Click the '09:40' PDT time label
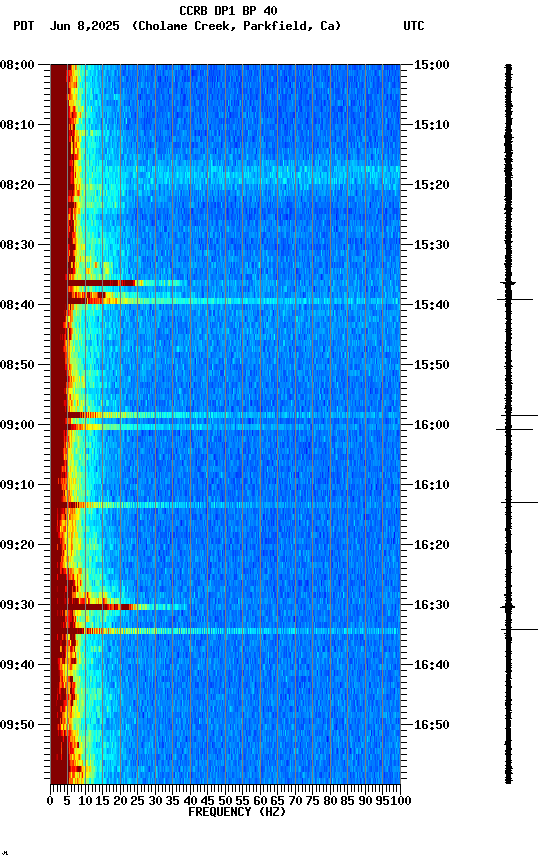The height and width of the screenshot is (864, 552). (x=17, y=665)
